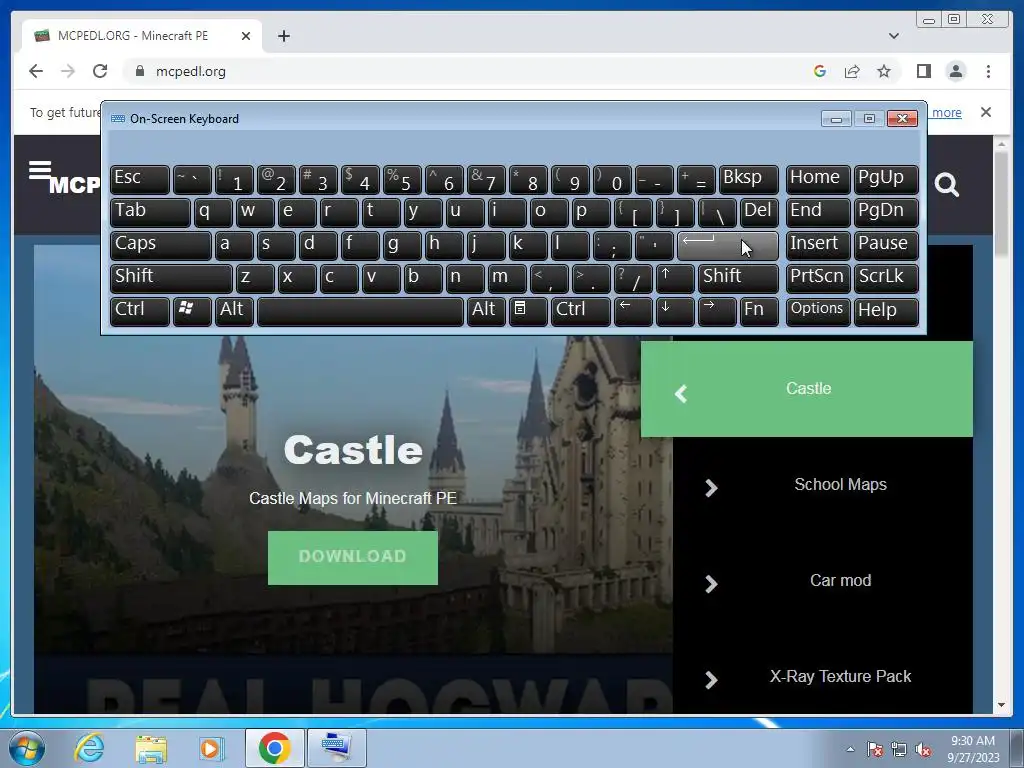
Task: Open on-screen keyboard Help
Action: [886, 311]
